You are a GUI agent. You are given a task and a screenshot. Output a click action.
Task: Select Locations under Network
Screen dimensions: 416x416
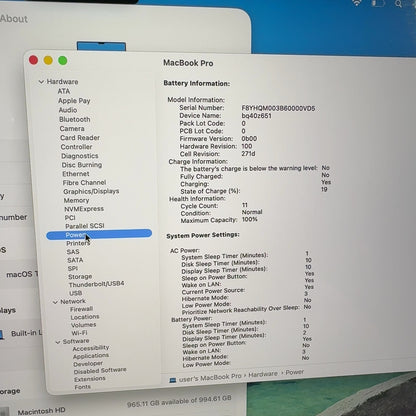click(x=85, y=317)
